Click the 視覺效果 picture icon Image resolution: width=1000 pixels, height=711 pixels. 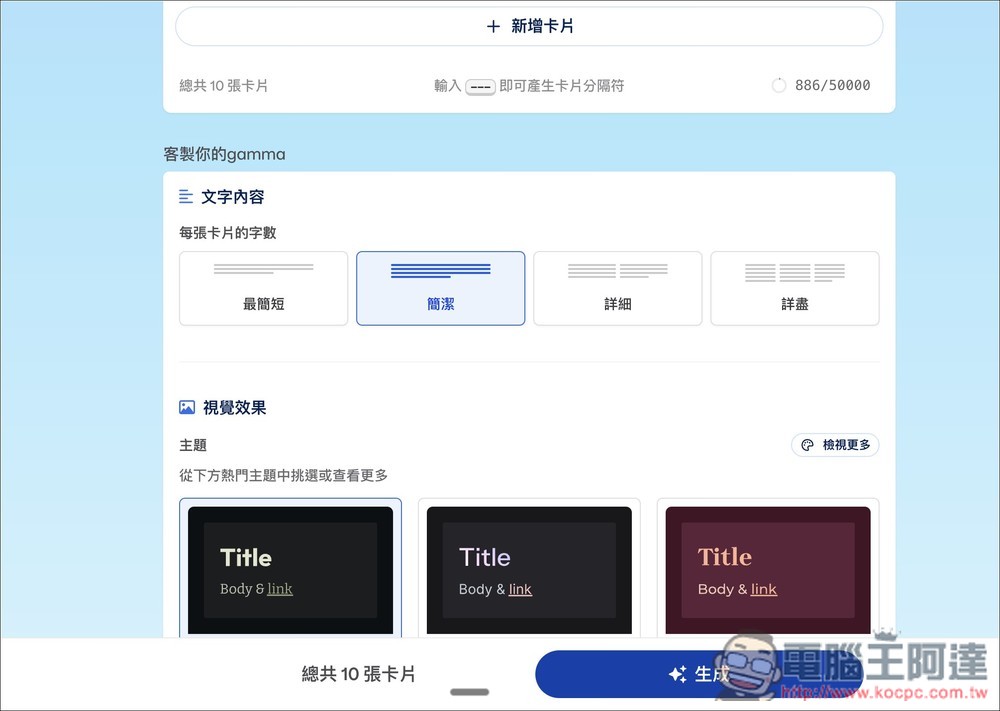(x=186, y=407)
